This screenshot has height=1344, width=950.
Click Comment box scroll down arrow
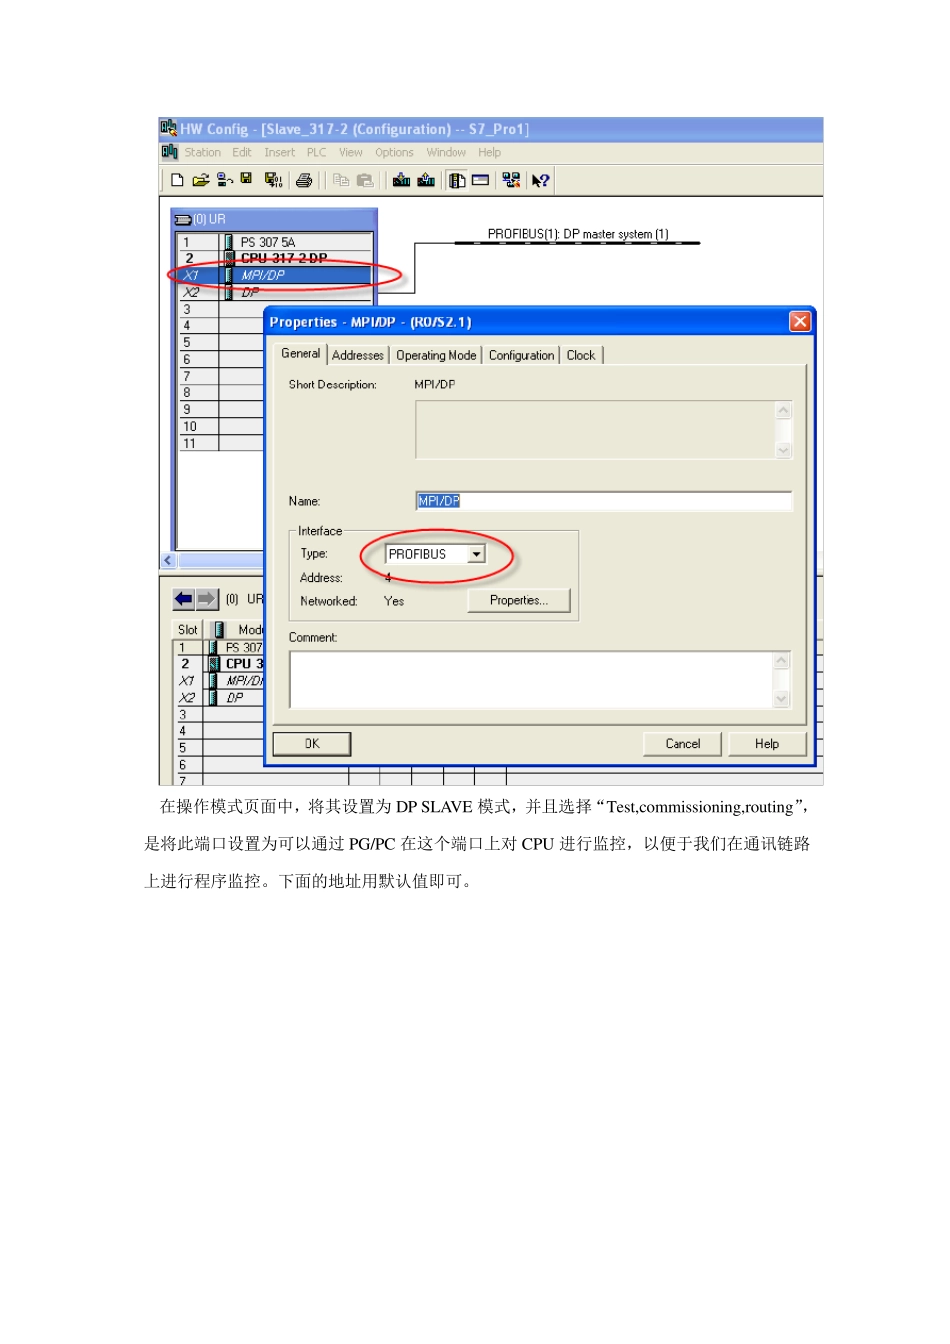tap(782, 699)
